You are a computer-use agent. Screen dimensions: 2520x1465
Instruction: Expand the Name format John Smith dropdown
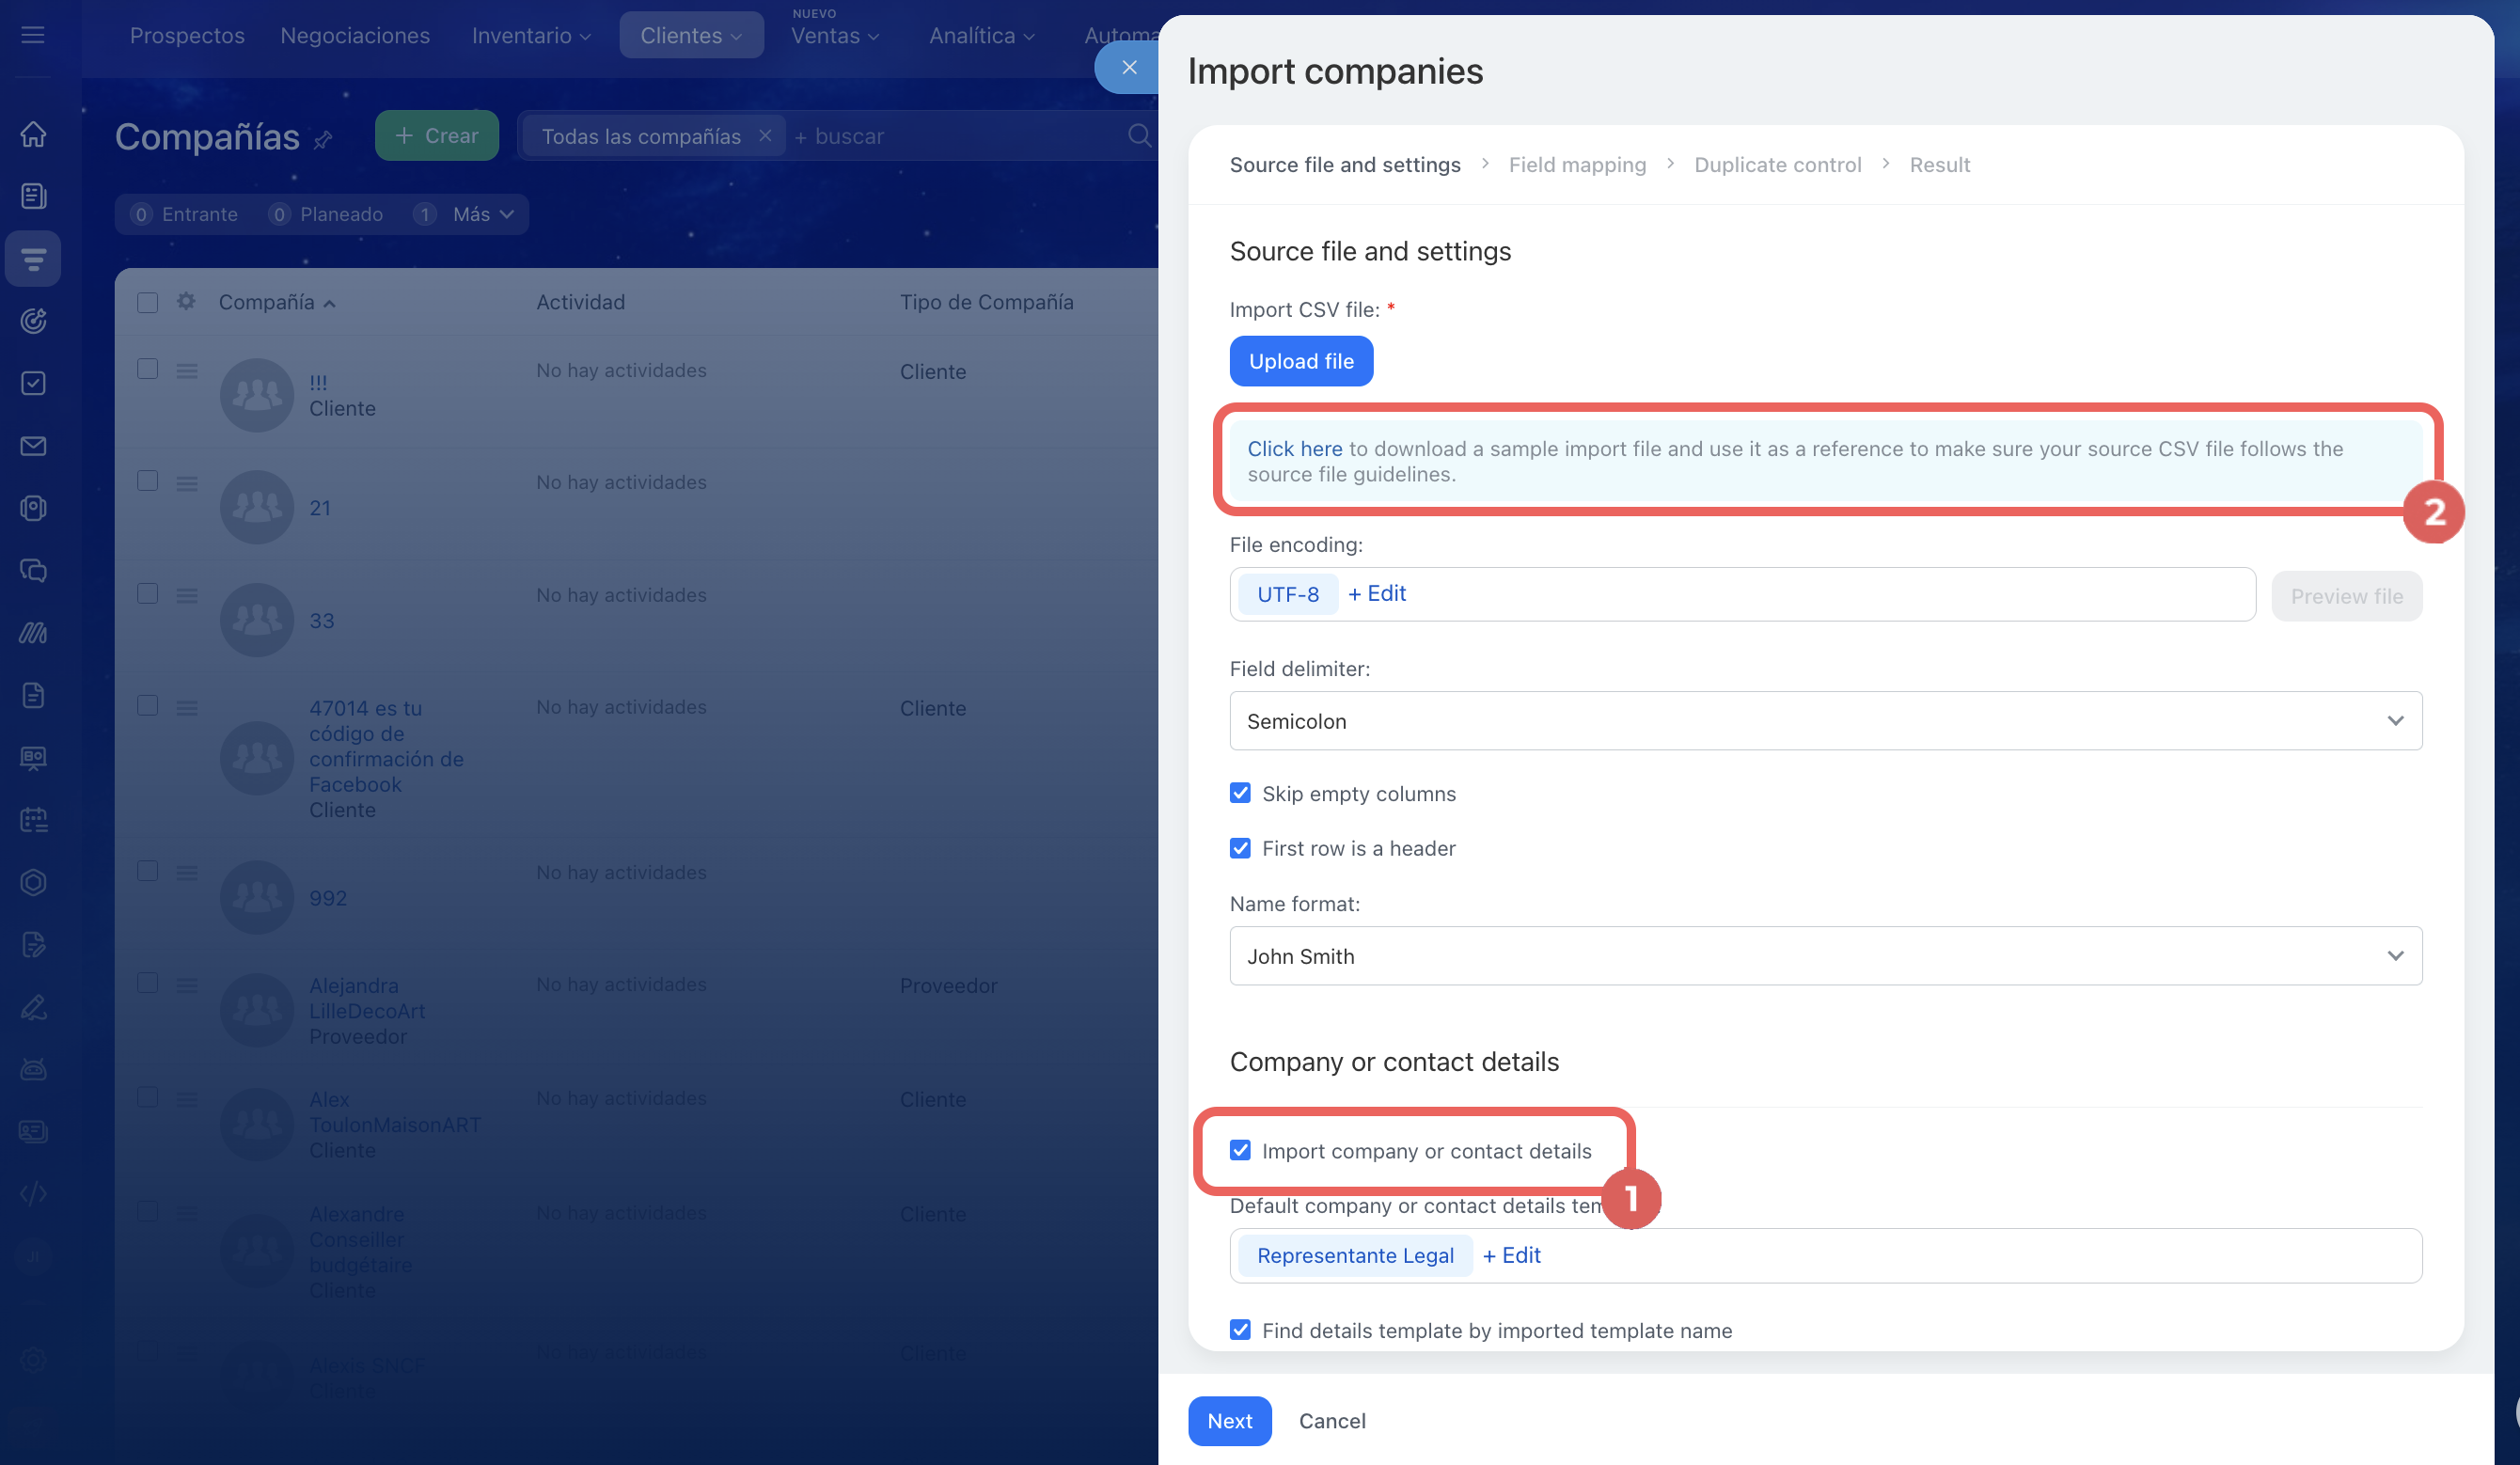(x=1825, y=956)
